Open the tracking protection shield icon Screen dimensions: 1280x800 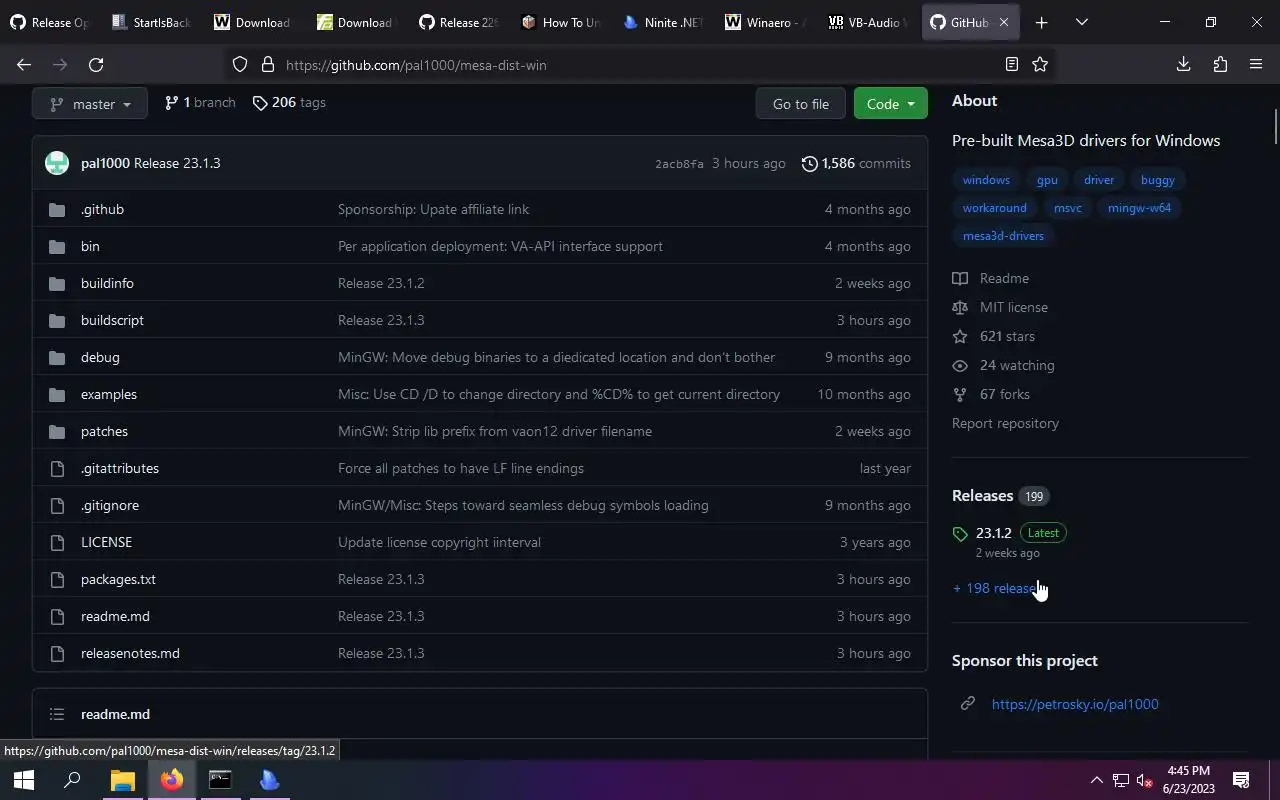pos(240,65)
